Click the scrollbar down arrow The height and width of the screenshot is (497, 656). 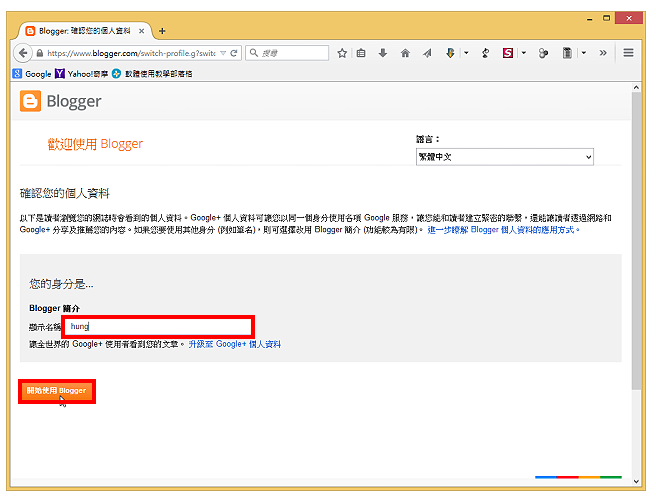point(636,482)
